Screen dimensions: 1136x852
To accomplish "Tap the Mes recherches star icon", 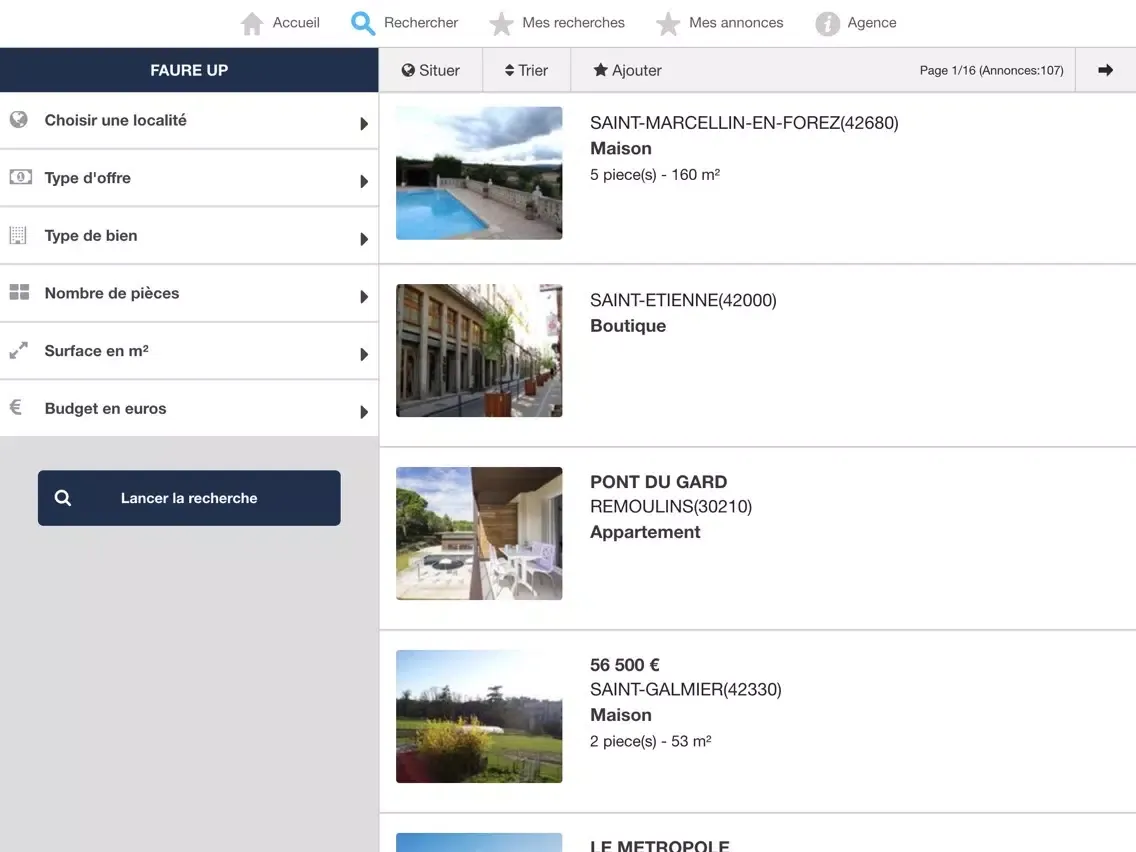I will pyautogui.click(x=501, y=23).
